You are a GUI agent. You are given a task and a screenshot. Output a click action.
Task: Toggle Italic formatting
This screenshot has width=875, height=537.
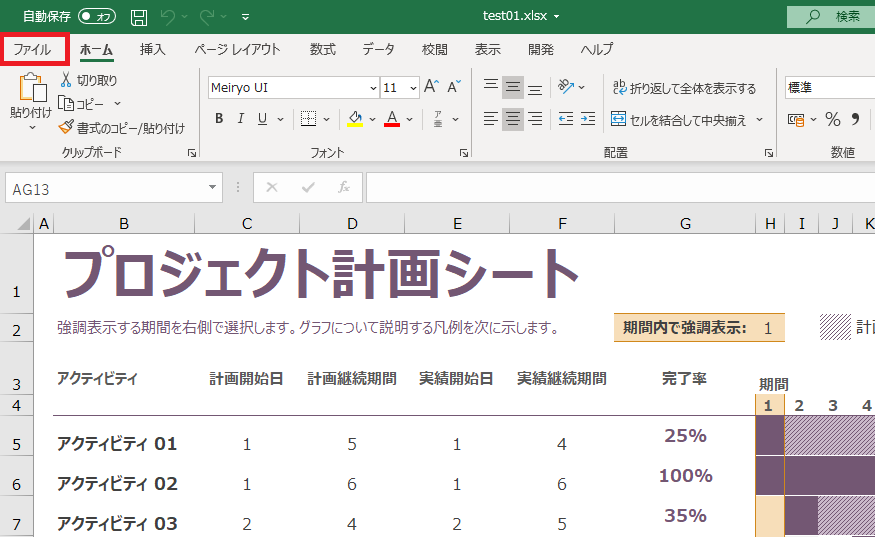click(241, 118)
